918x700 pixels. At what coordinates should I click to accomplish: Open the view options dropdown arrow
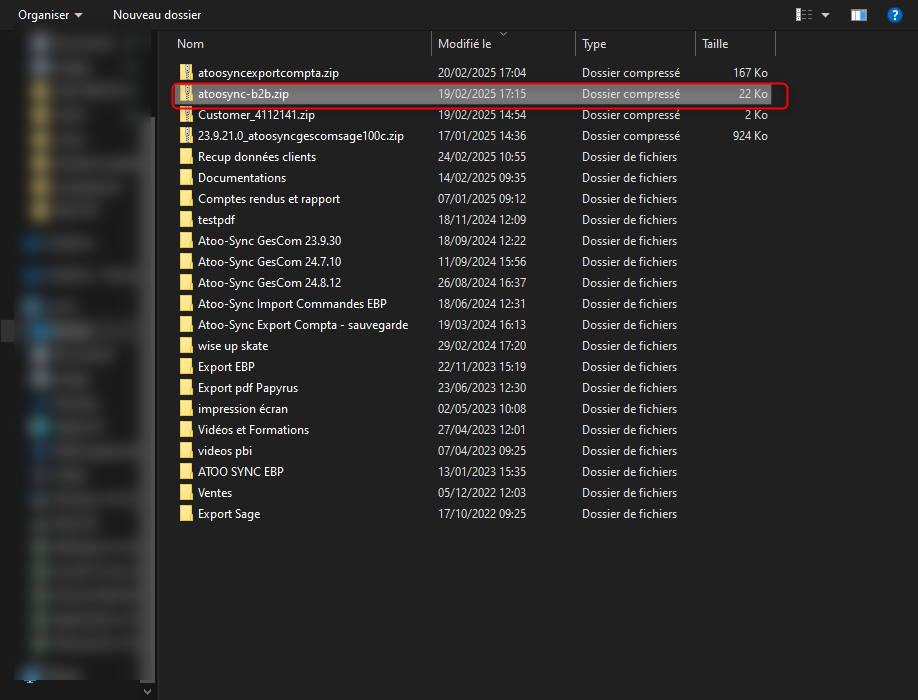coord(825,15)
